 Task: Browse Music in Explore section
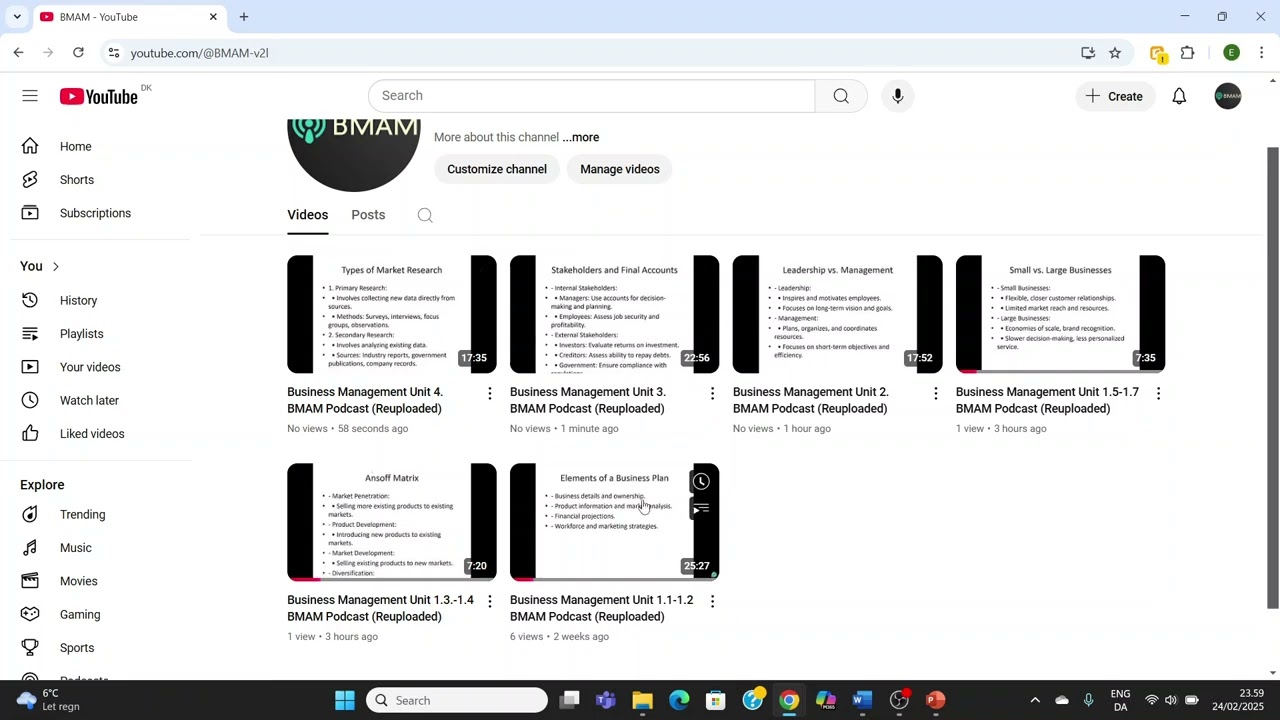75,548
